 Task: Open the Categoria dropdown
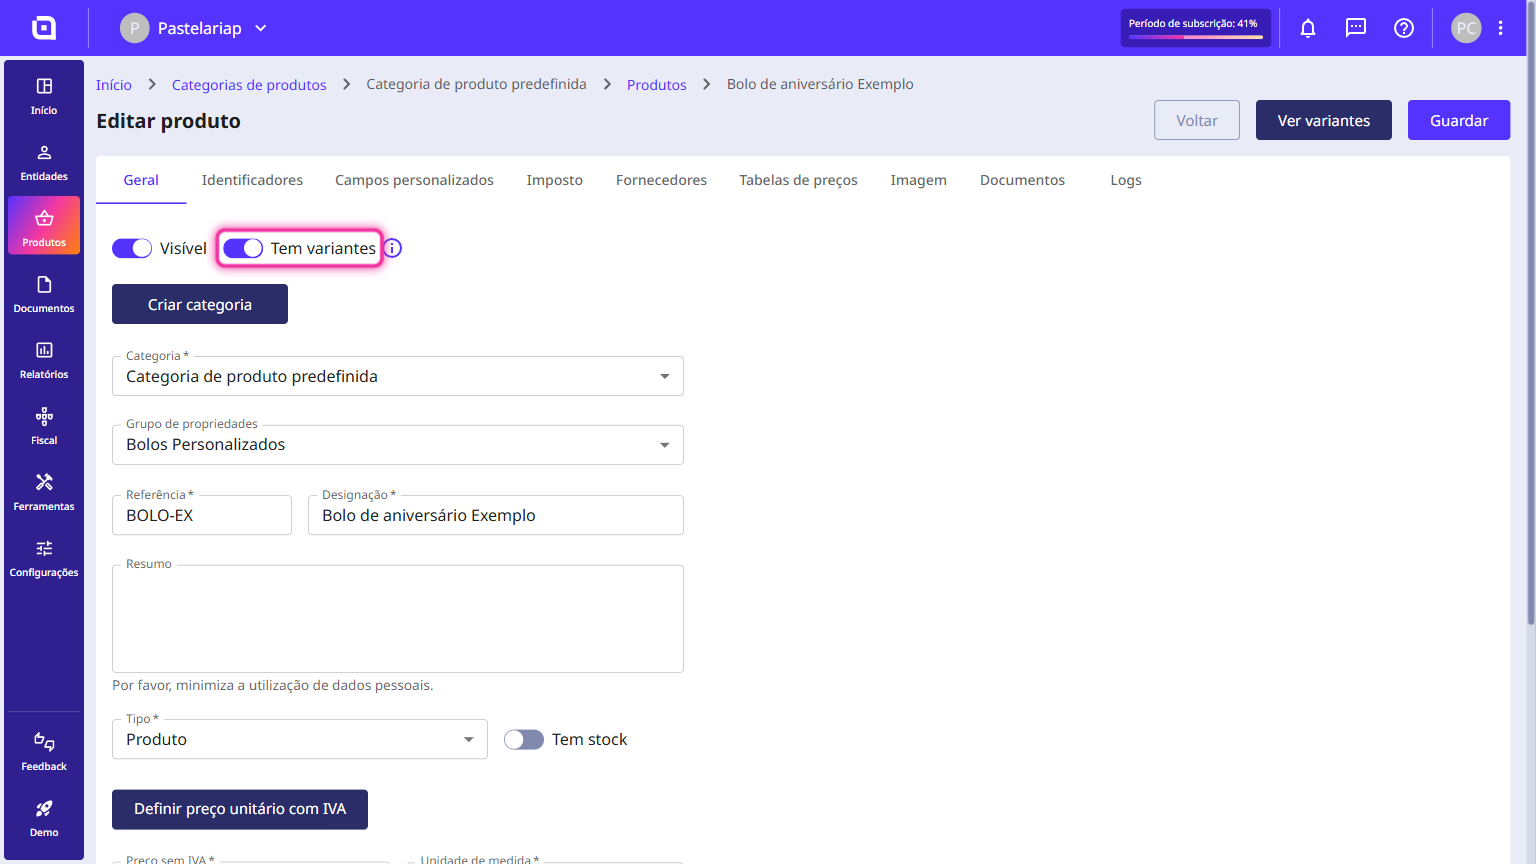[x=398, y=376]
